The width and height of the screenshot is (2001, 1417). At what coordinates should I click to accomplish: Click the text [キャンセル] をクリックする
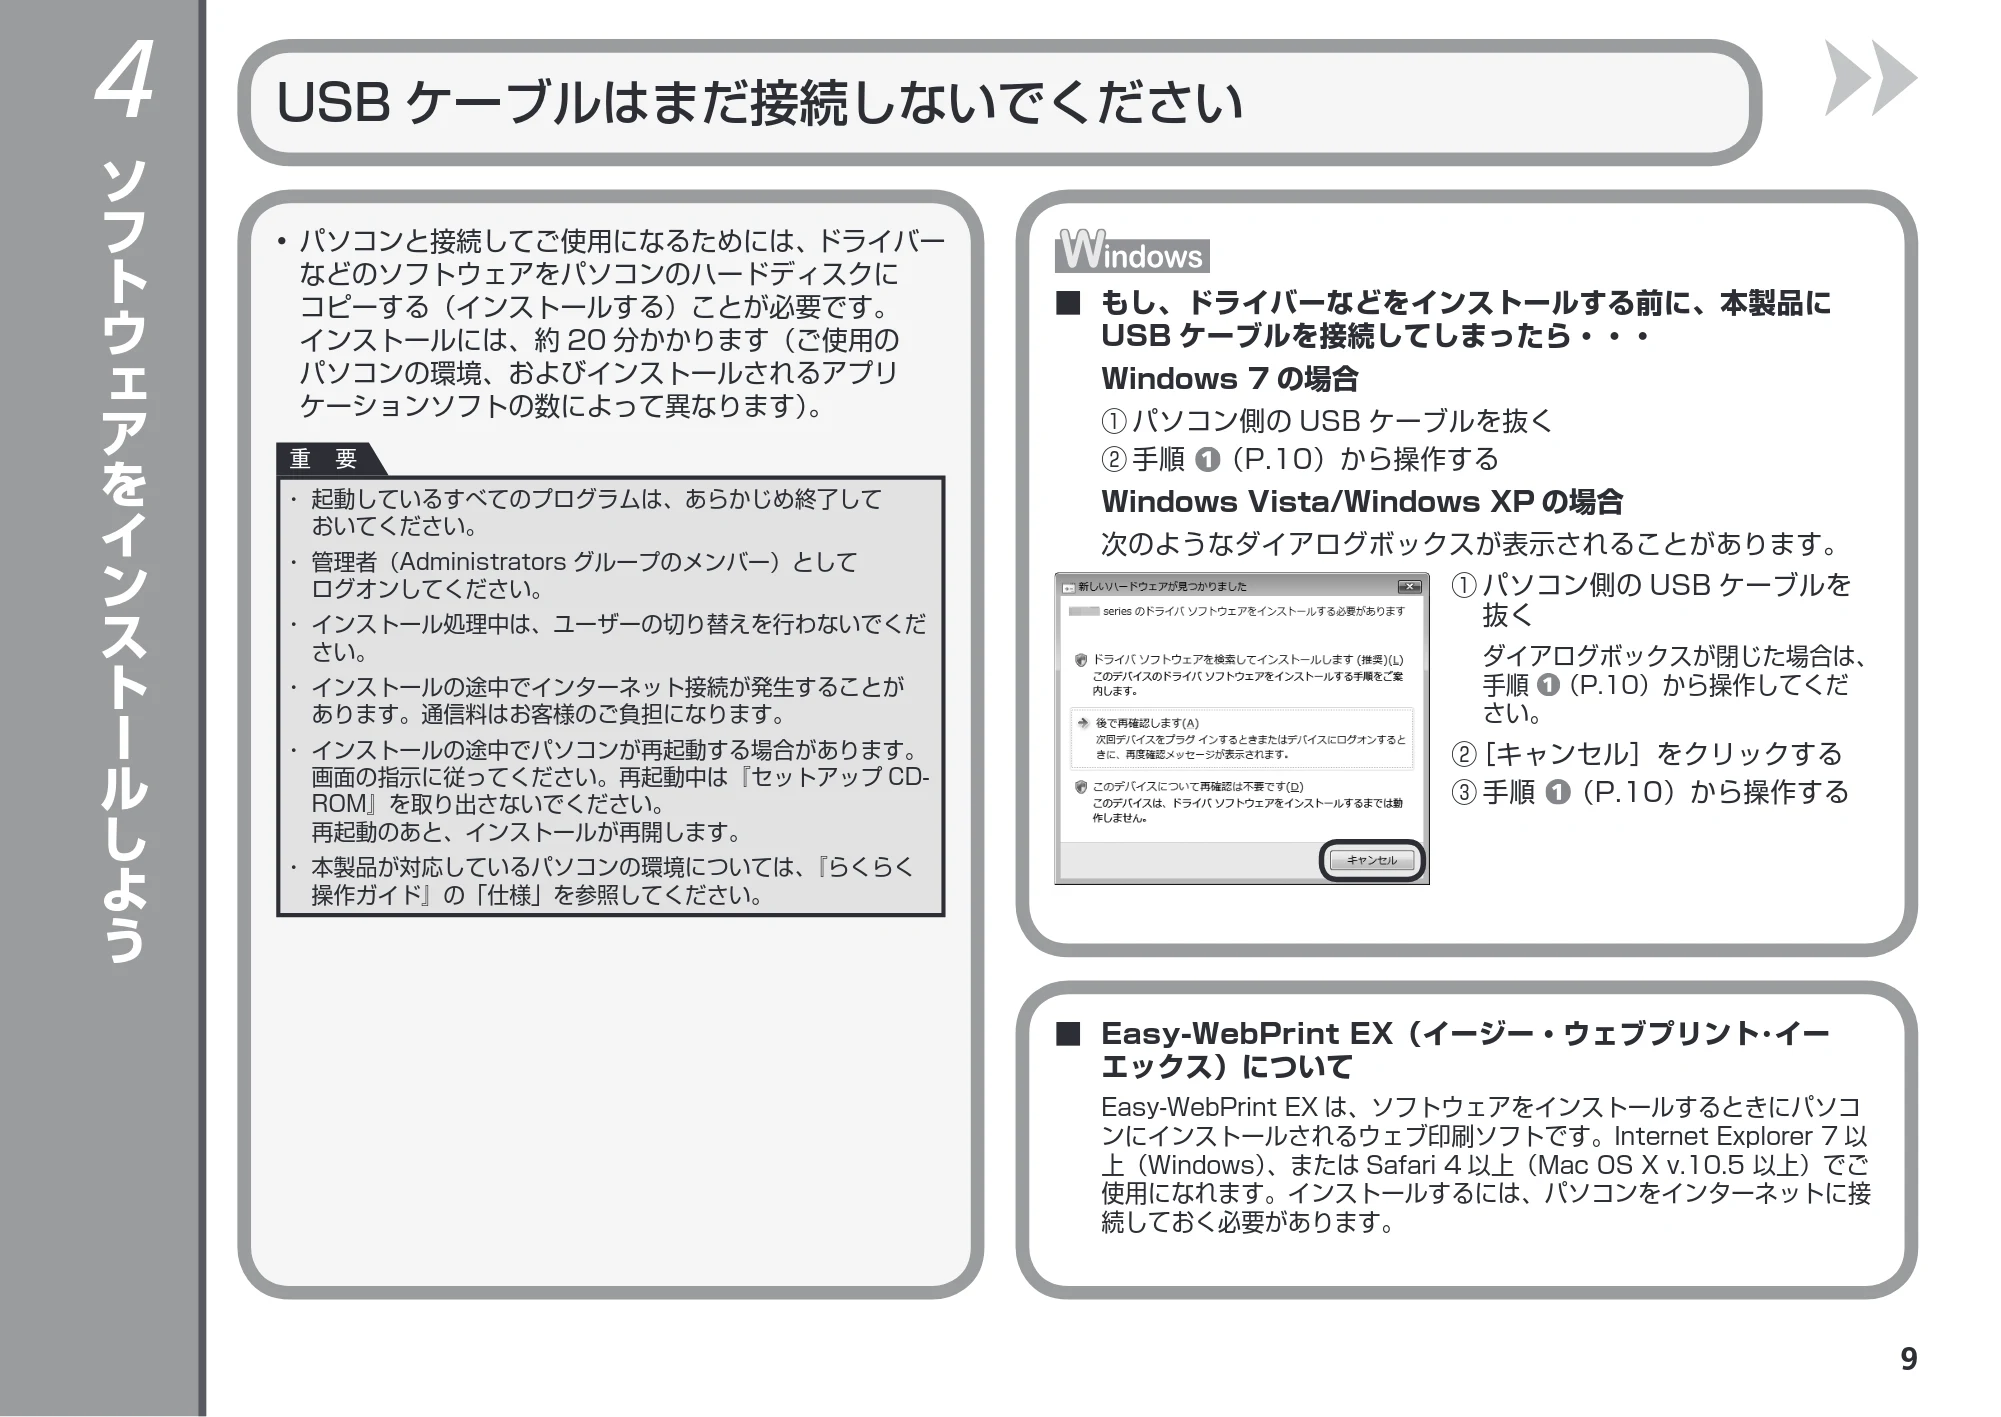[x=1663, y=754]
